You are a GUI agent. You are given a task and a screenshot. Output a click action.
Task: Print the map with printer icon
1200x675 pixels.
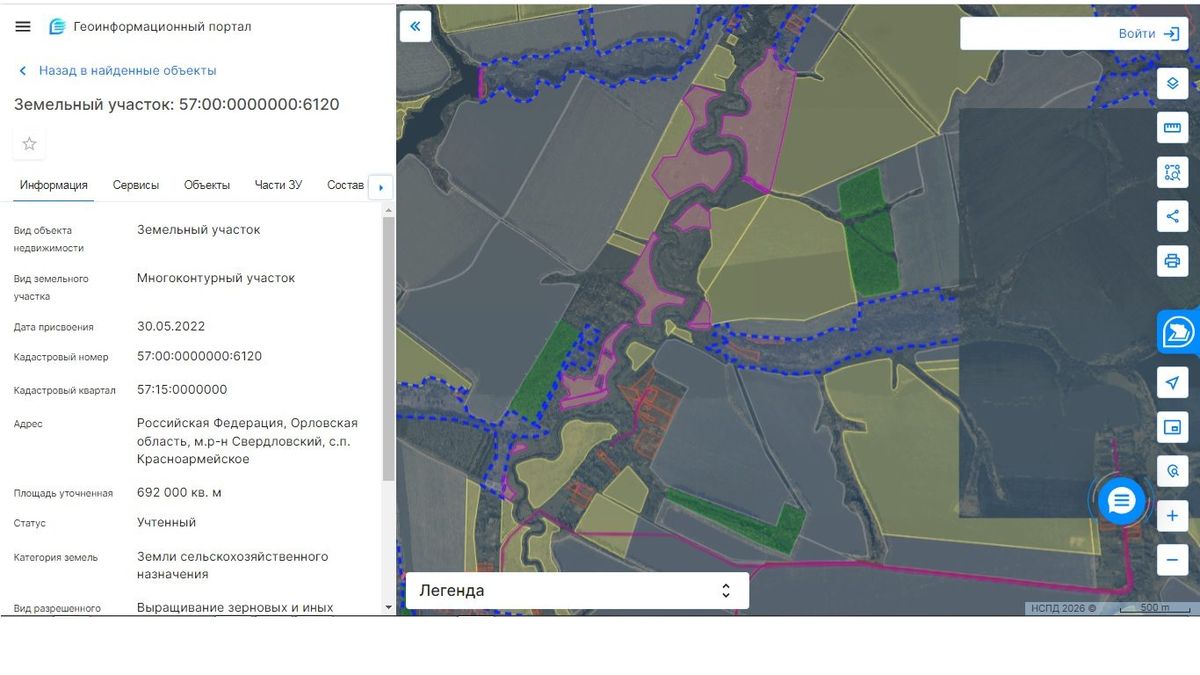(x=1172, y=261)
